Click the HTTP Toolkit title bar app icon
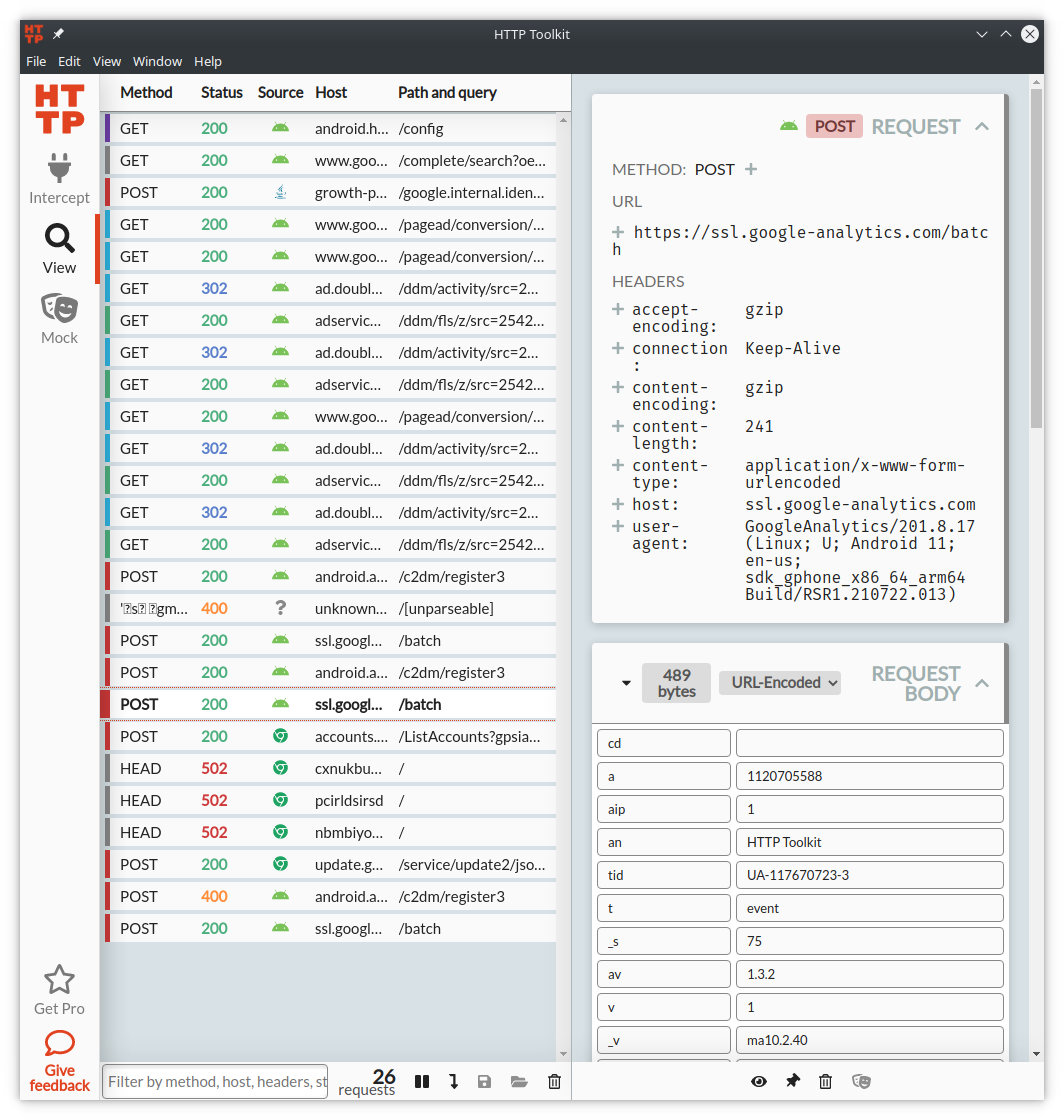 (34, 34)
